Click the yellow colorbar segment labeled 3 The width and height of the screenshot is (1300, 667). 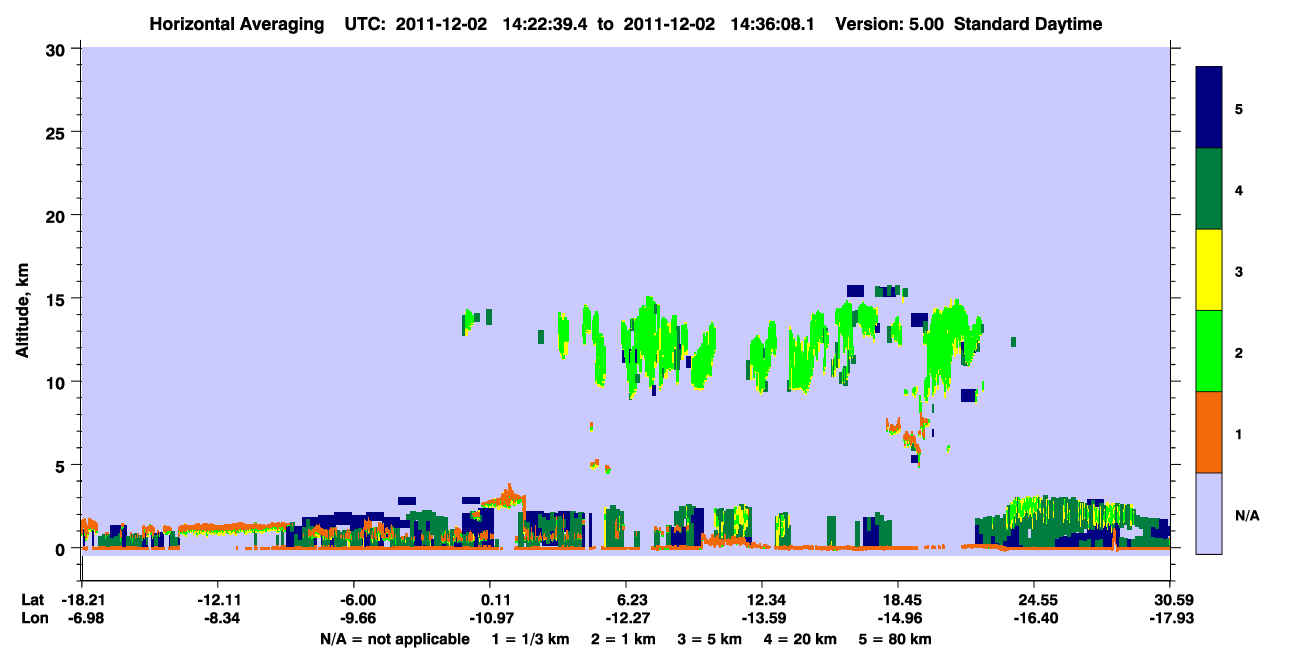(1209, 270)
